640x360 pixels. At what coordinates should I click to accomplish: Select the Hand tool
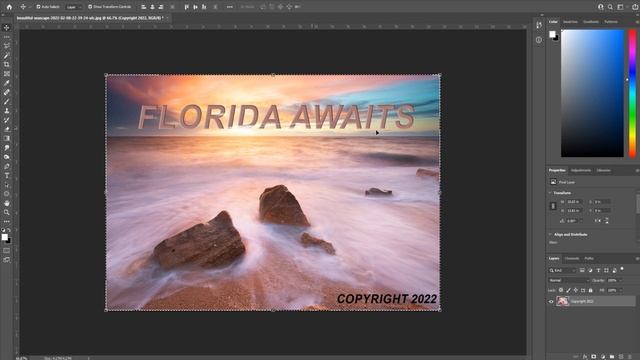click(x=7, y=203)
